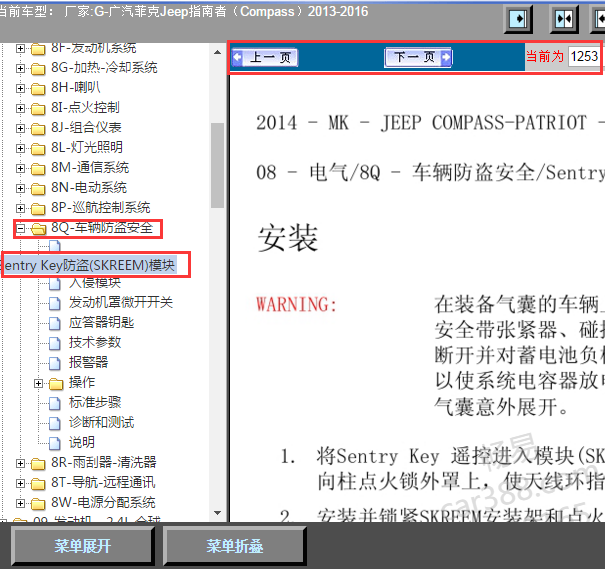This screenshot has height=569, width=605.
Task: Open the 说明 page
Action: tap(82, 442)
